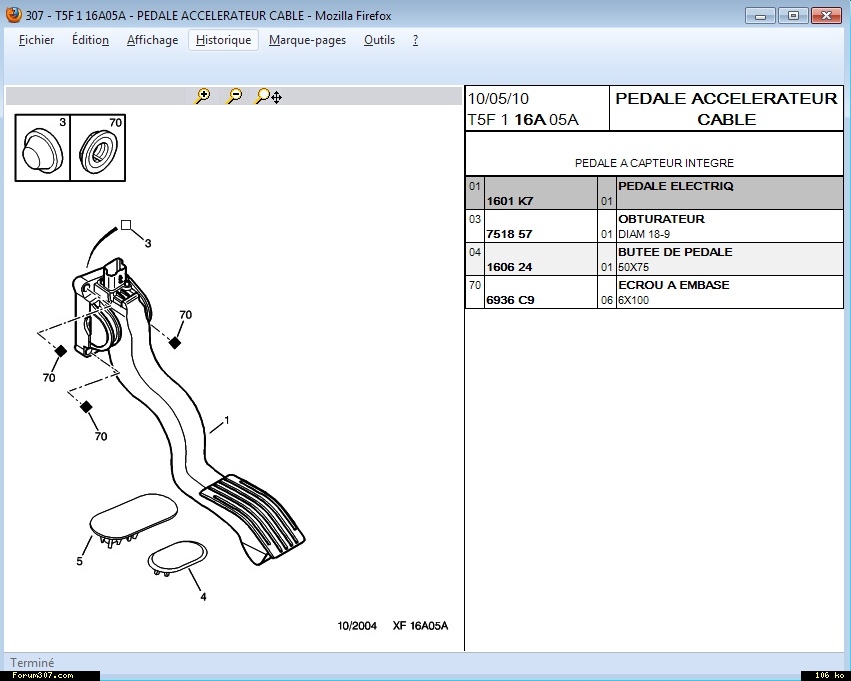
Task: Minimize the Firefox window
Action: pyautogui.click(x=760, y=16)
